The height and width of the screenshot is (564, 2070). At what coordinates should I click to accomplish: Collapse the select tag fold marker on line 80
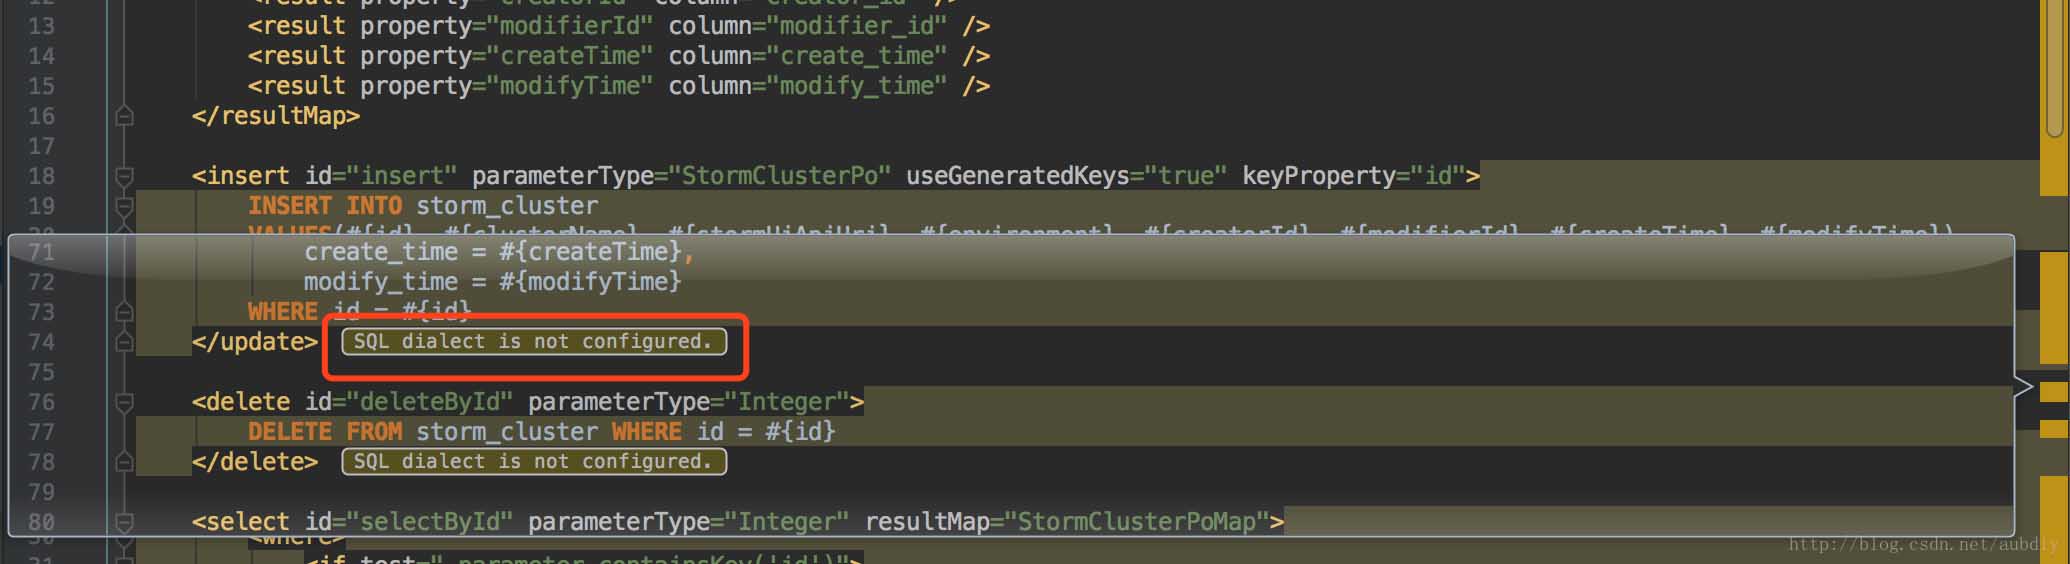pyautogui.click(x=124, y=522)
